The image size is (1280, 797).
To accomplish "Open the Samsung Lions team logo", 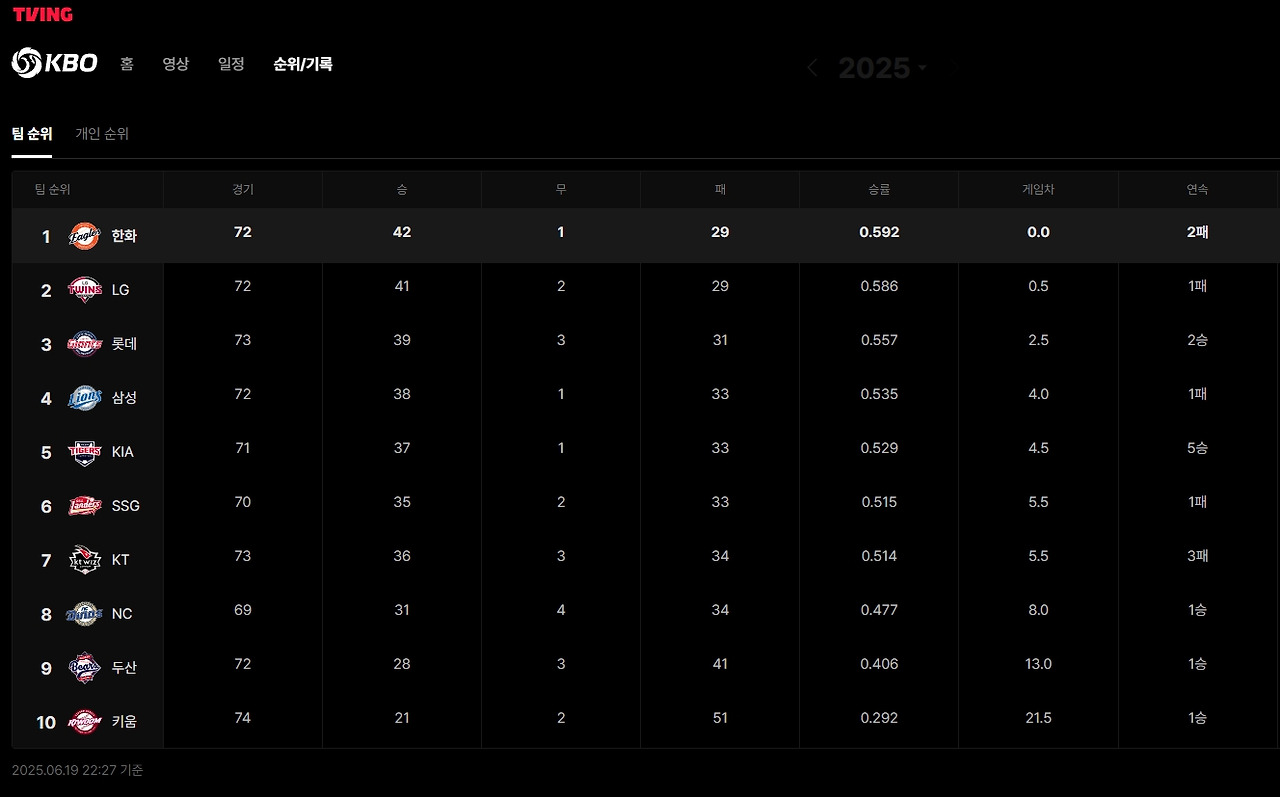I will (84, 398).
